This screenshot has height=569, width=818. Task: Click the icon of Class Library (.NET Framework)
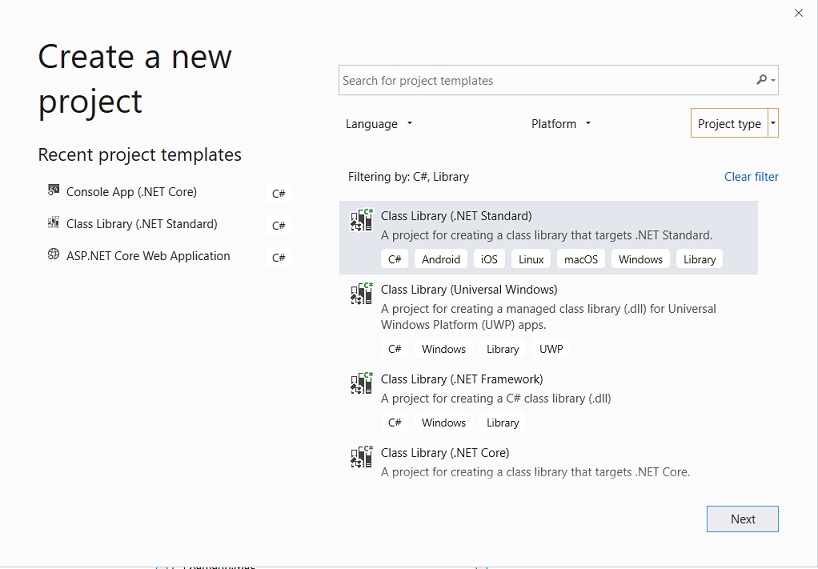click(x=362, y=383)
